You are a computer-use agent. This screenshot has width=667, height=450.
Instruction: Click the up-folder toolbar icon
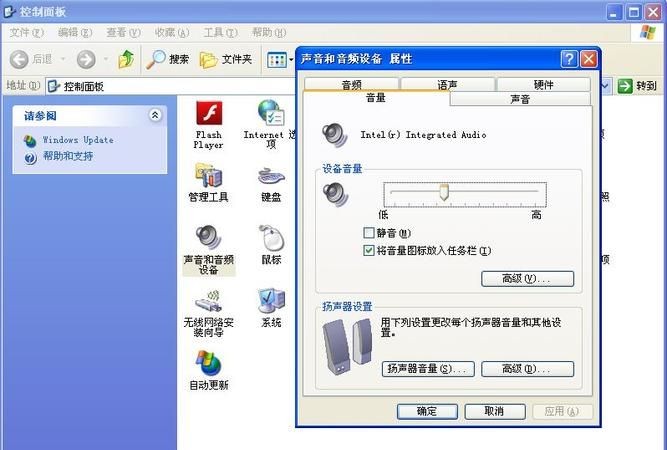pos(126,59)
